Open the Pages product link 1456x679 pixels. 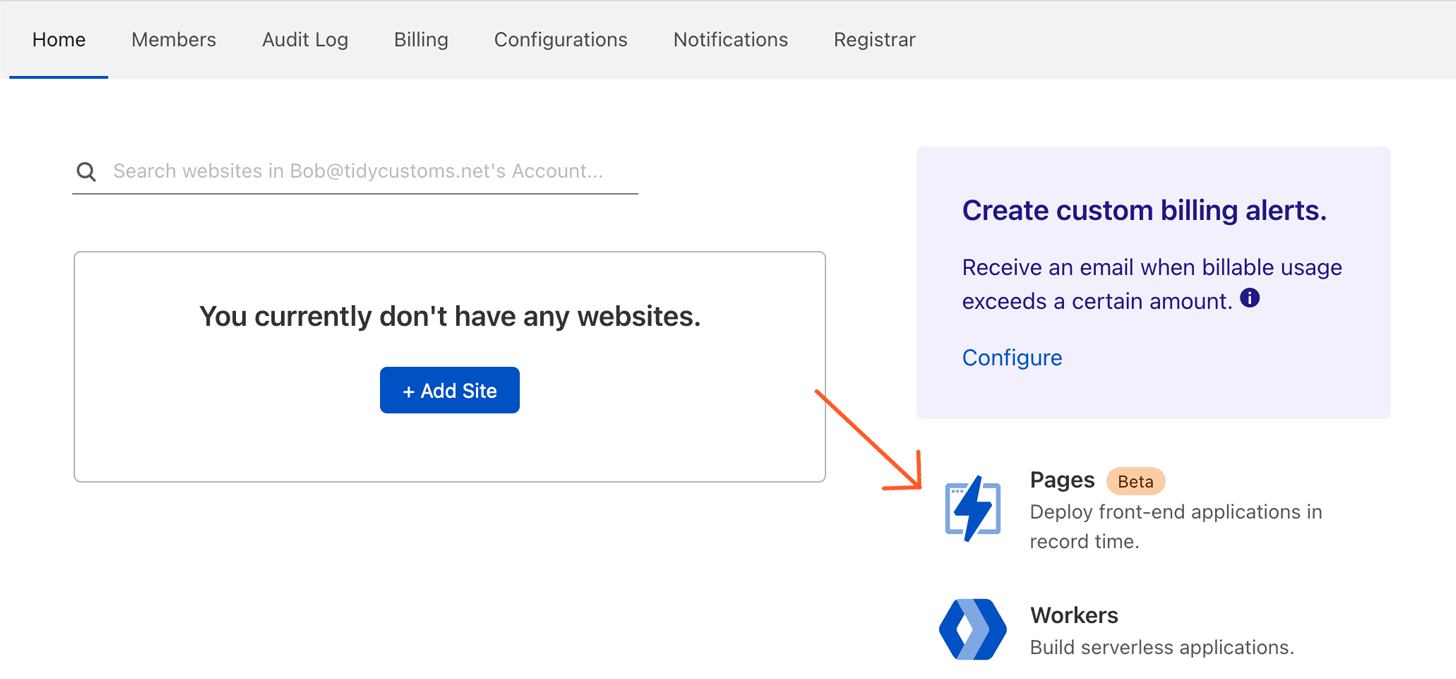(1062, 480)
